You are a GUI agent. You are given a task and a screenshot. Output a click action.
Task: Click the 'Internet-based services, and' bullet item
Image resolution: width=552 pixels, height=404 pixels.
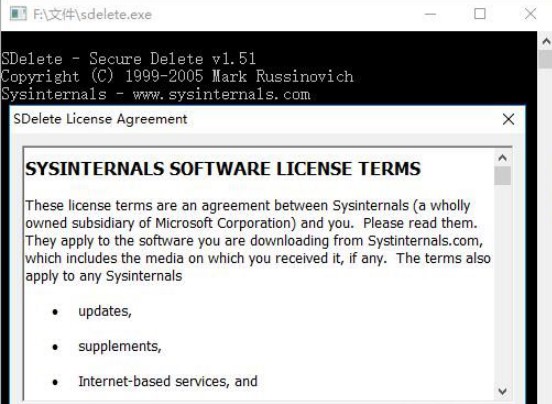tap(168, 381)
